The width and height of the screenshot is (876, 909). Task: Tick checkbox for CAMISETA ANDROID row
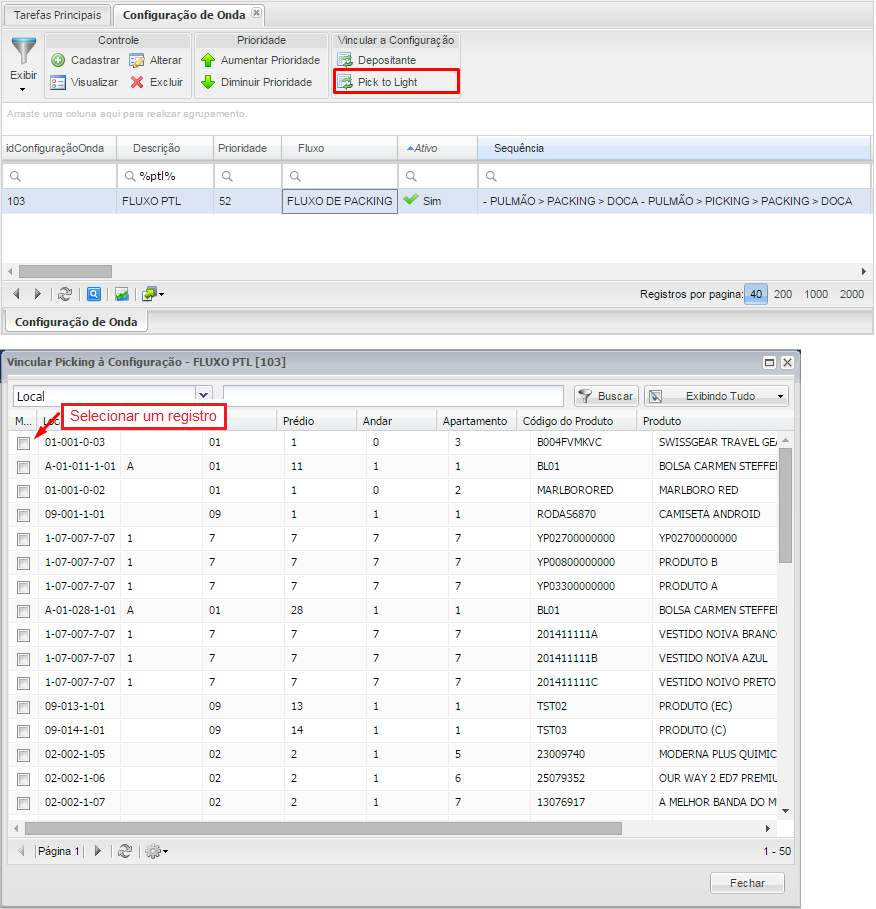pyautogui.click(x=23, y=514)
